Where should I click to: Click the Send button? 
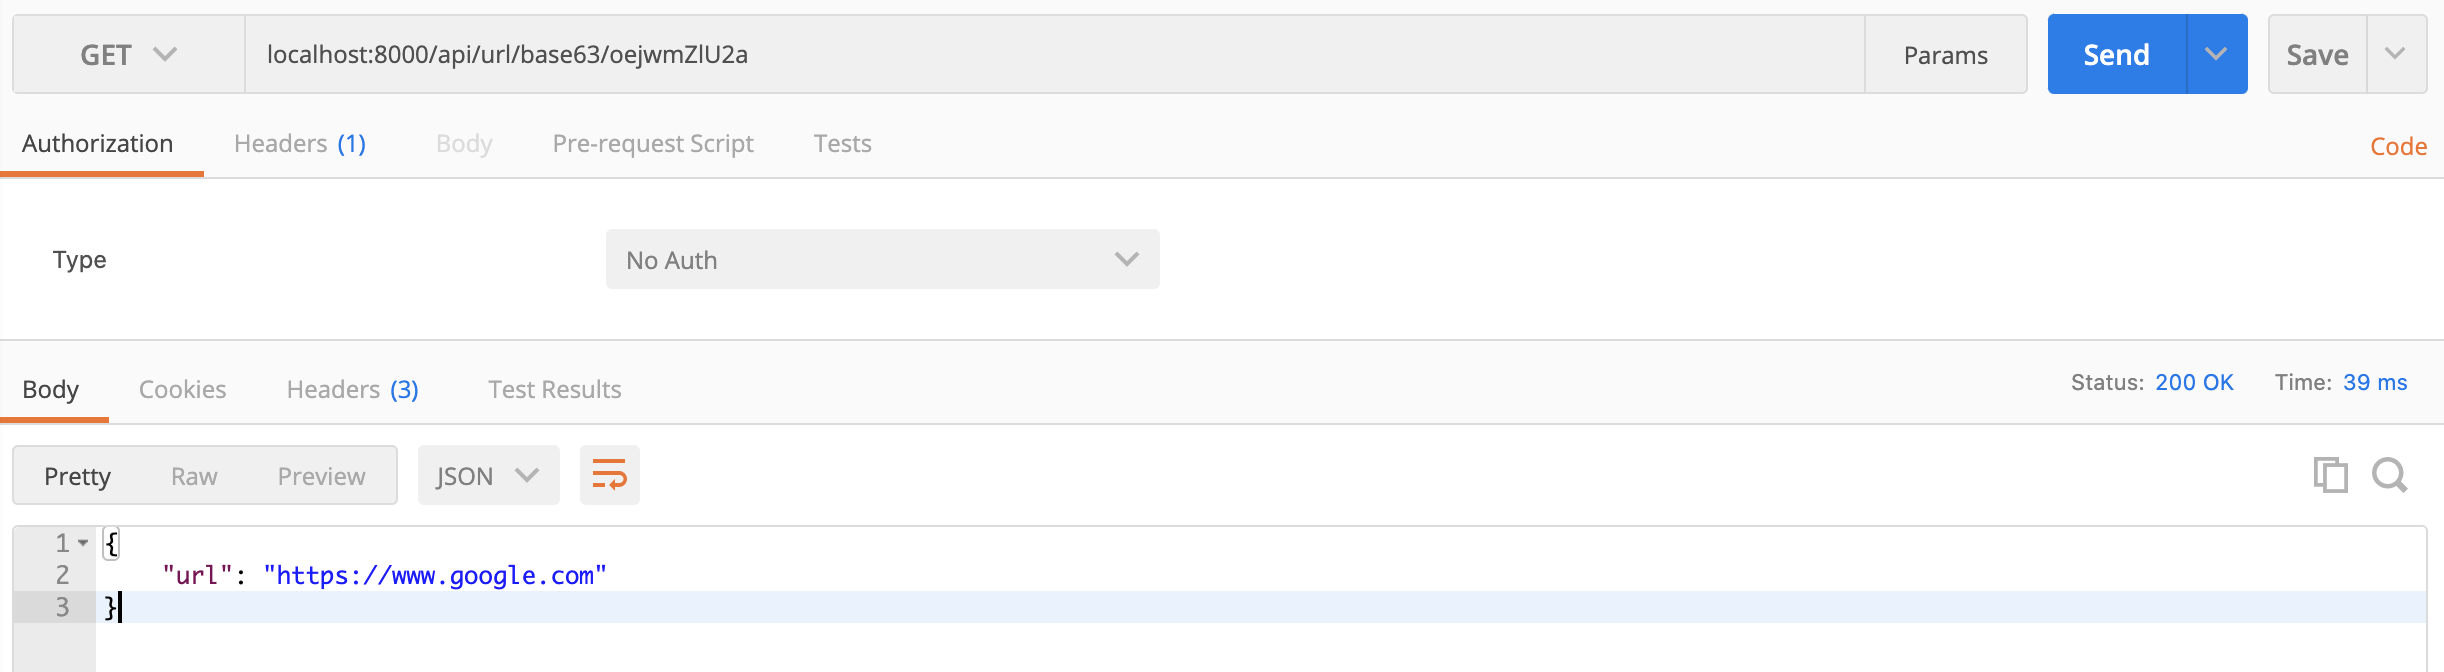point(2116,54)
